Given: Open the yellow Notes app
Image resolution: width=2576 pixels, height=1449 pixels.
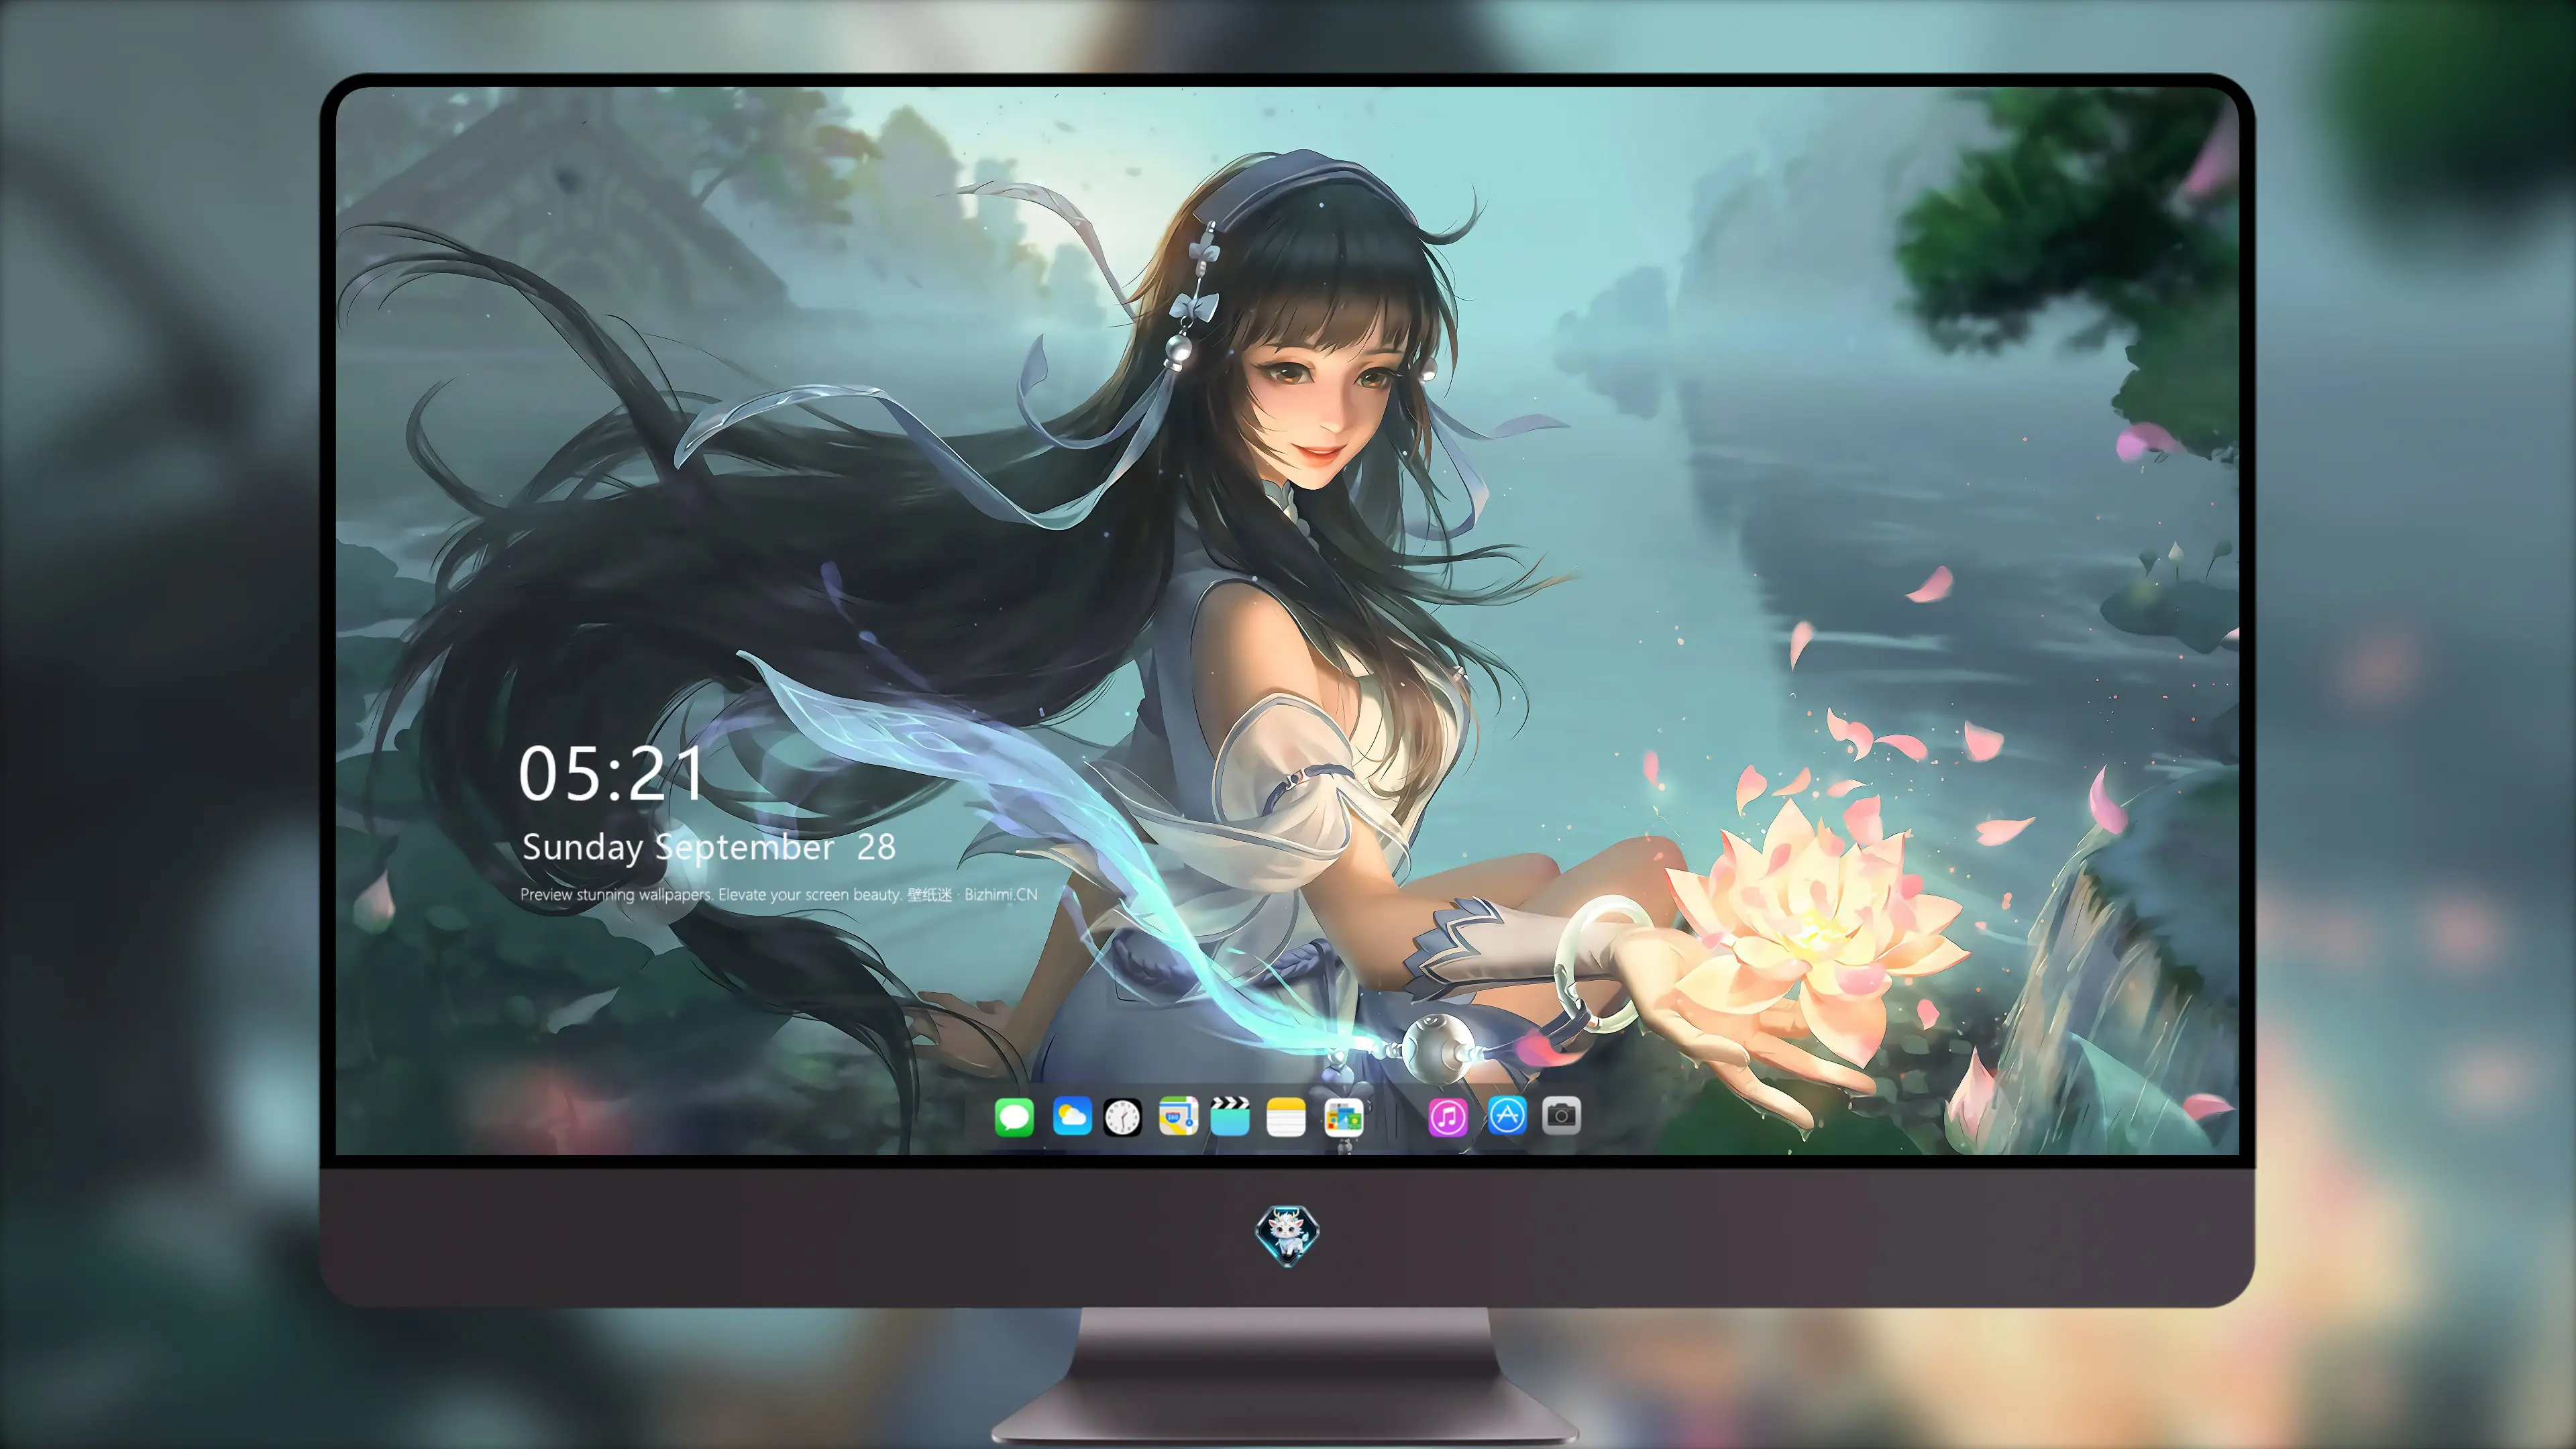Looking at the screenshot, I should (1286, 1117).
